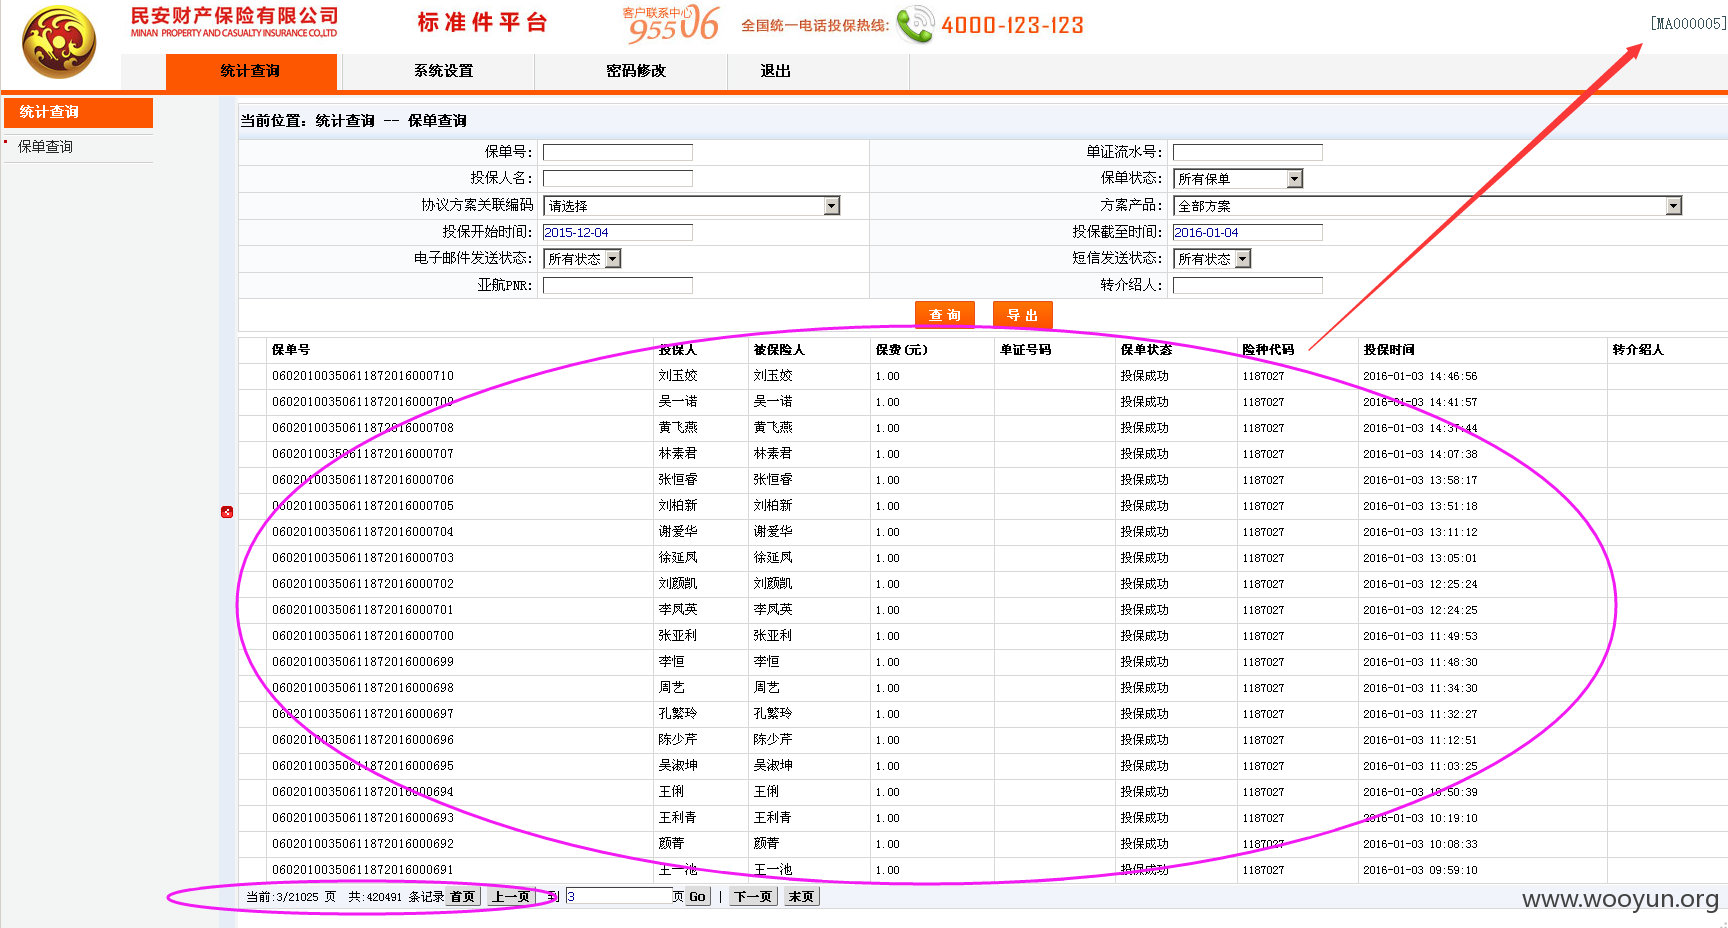Click policyholder name 孔繁玲
Image resolution: width=1728 pixels, height=928 pixels.
click(678, 714)
